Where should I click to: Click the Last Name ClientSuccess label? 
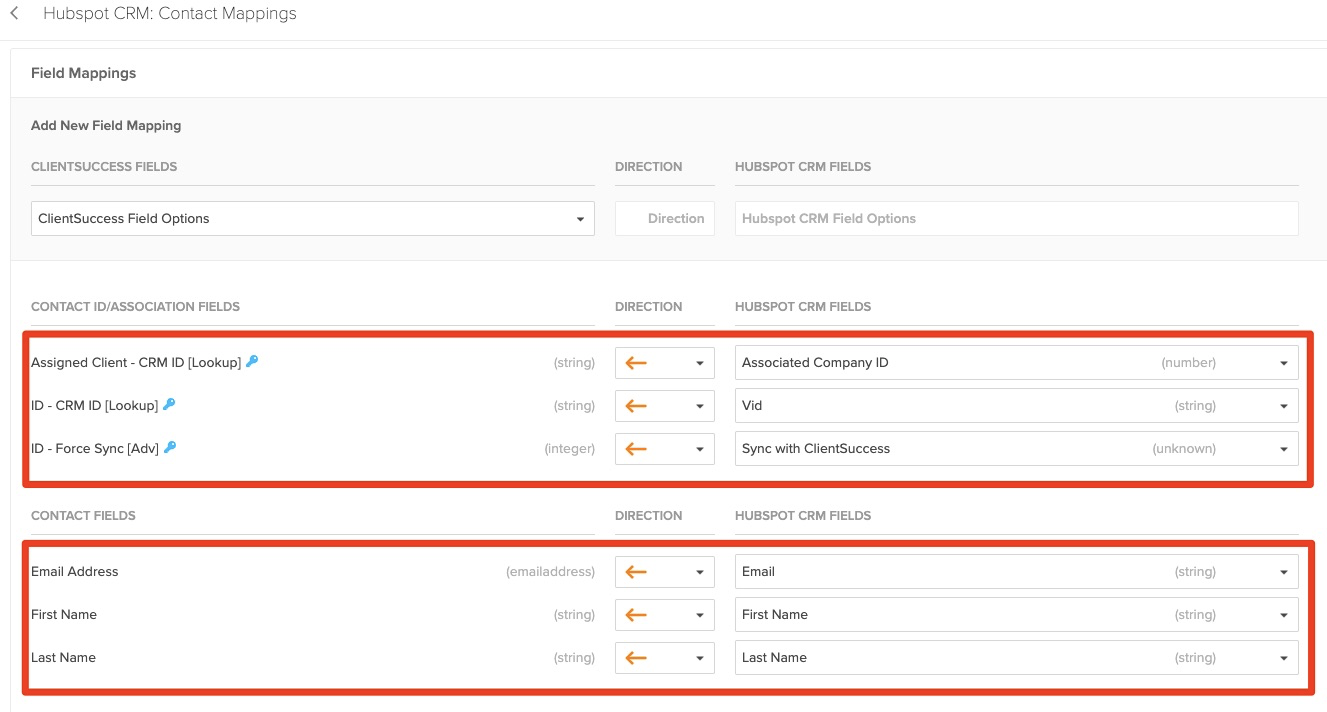point(63,658)
